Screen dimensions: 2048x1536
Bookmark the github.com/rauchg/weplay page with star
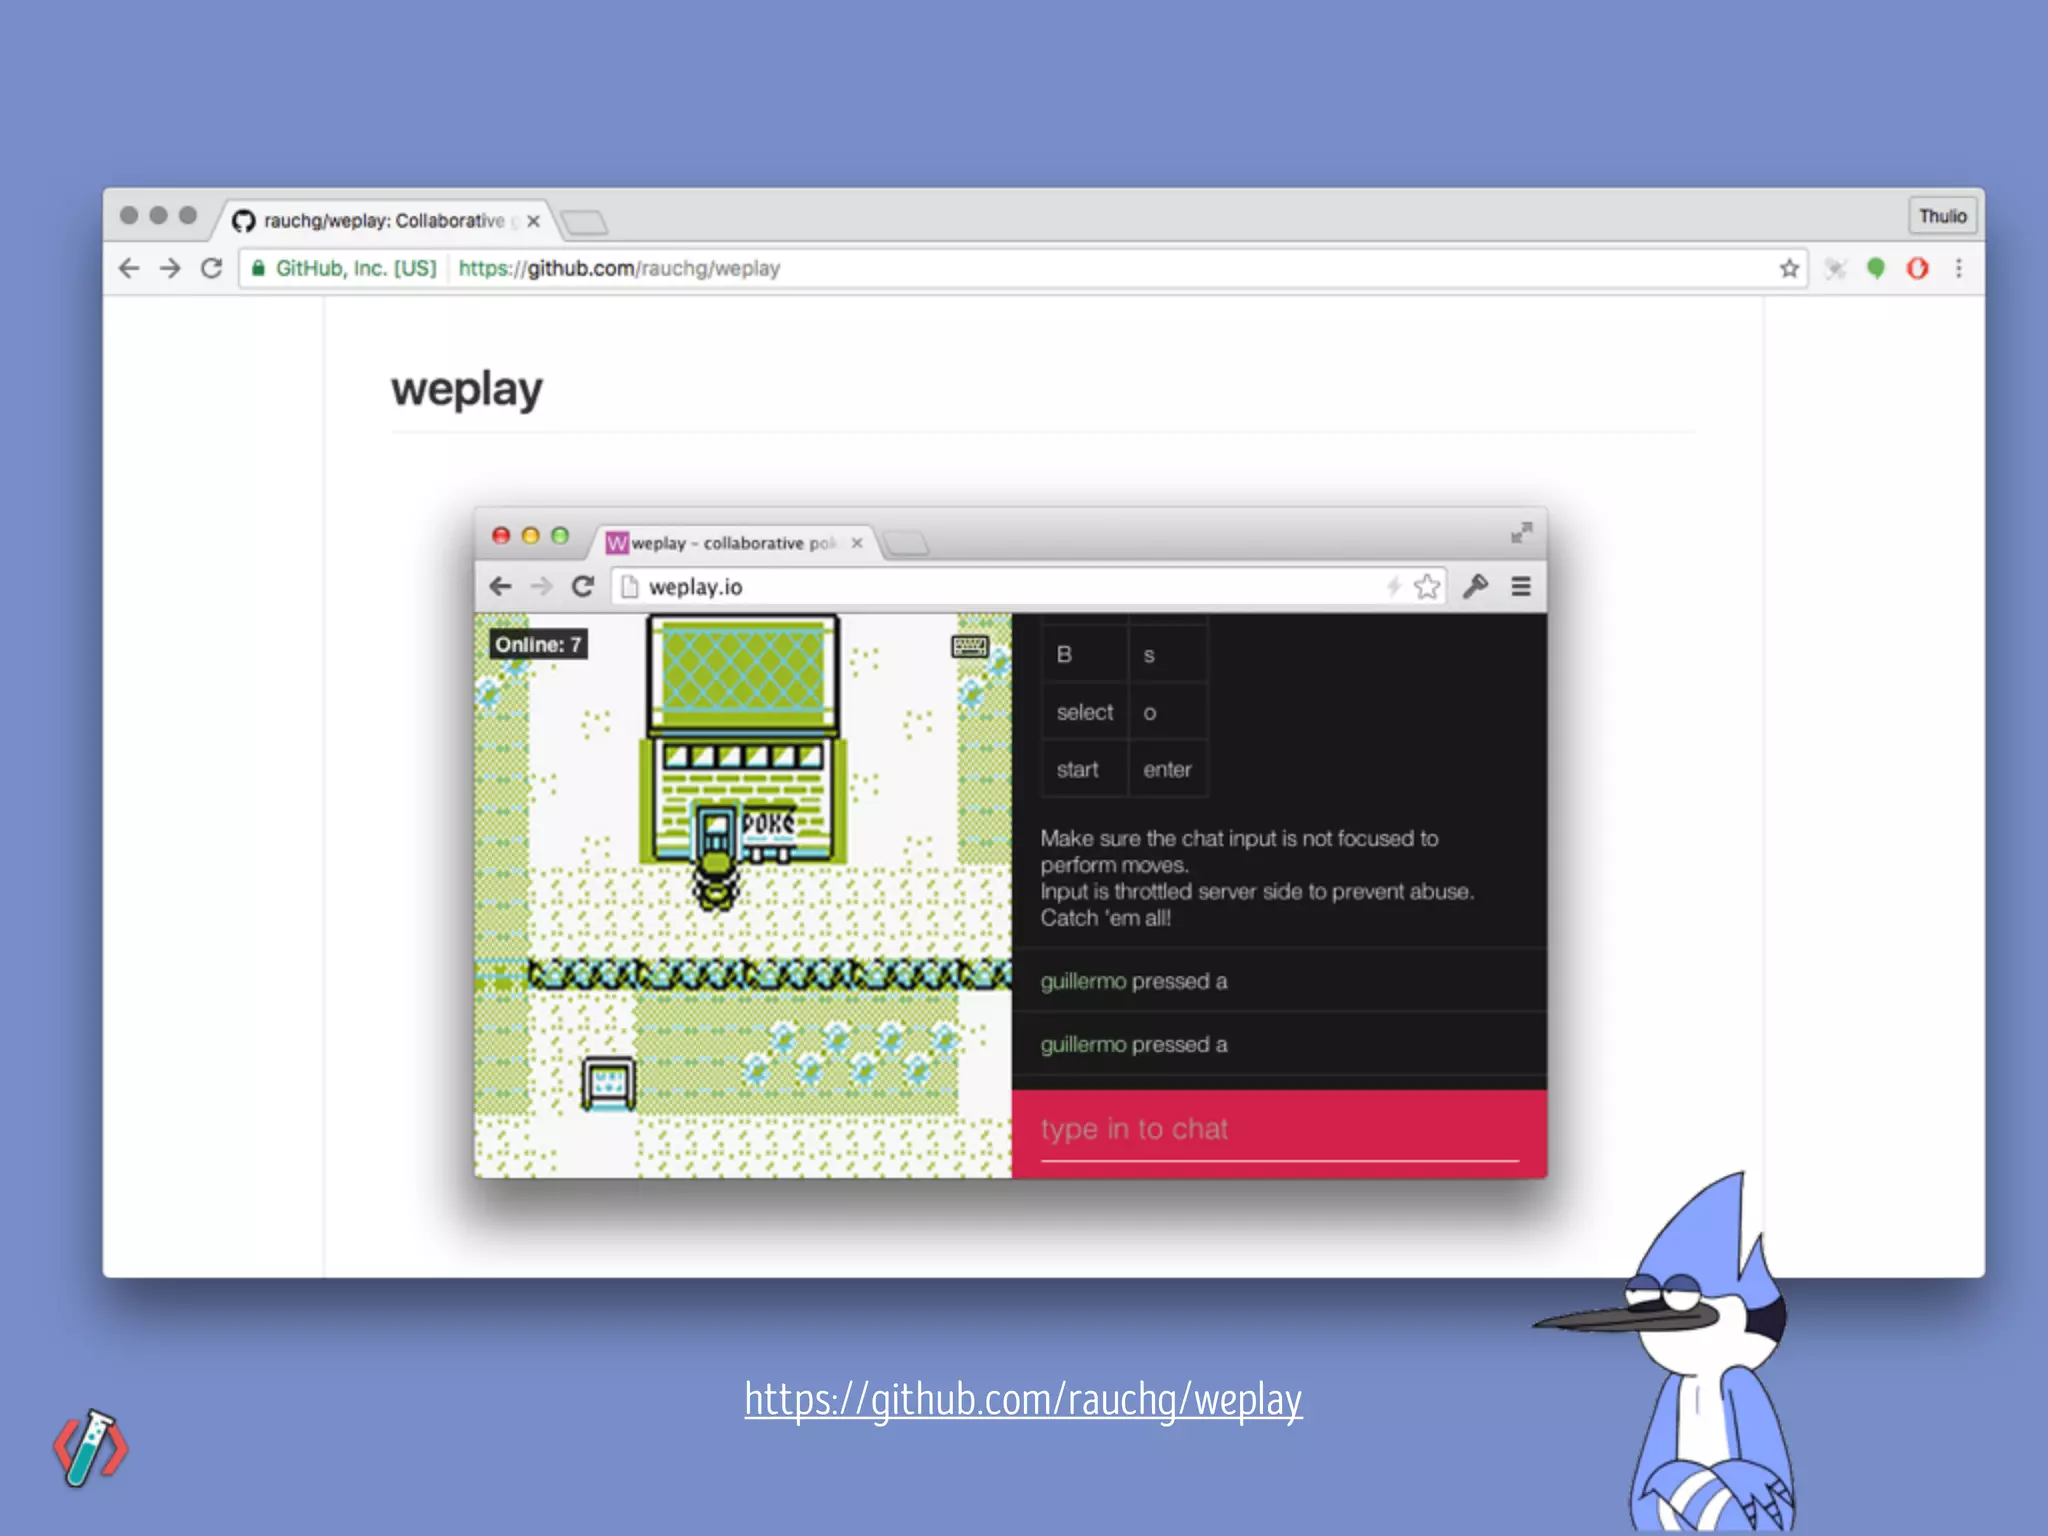tap(1789, 268)
